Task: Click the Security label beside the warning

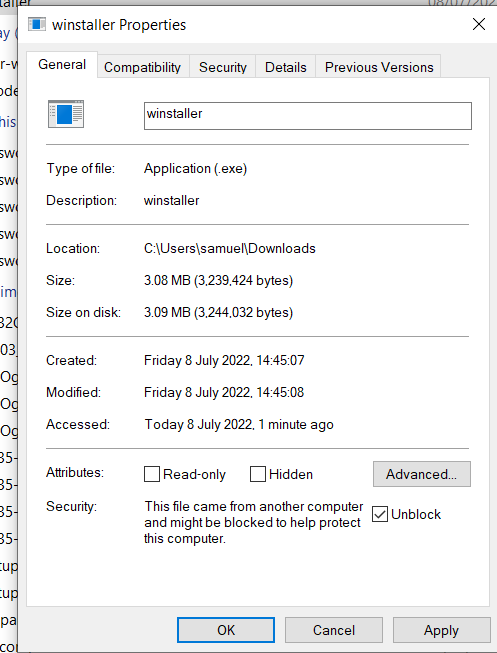Action: [x=71, y=506]
